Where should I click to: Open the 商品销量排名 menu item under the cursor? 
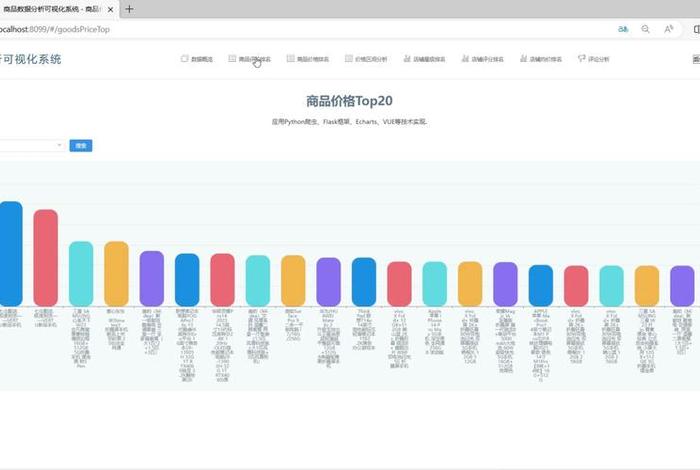[250, 59]
